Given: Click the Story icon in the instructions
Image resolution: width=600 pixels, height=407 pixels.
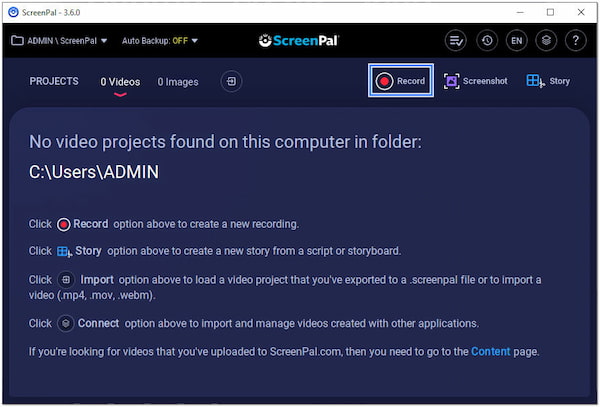Looking at the screenshot, I should 64,252.
